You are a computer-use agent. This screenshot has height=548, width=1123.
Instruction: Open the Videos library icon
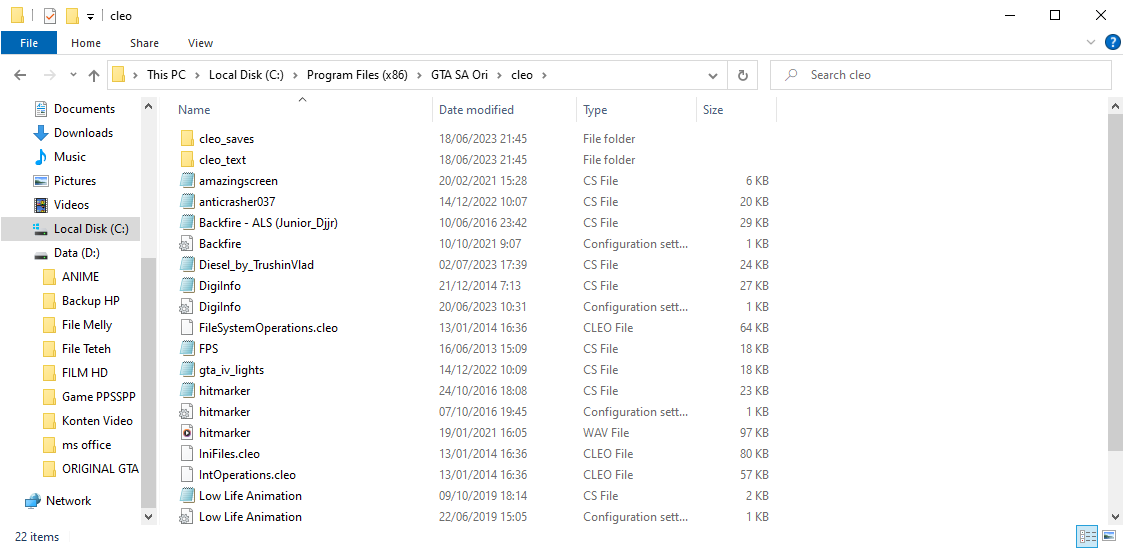tap(41, 205)
